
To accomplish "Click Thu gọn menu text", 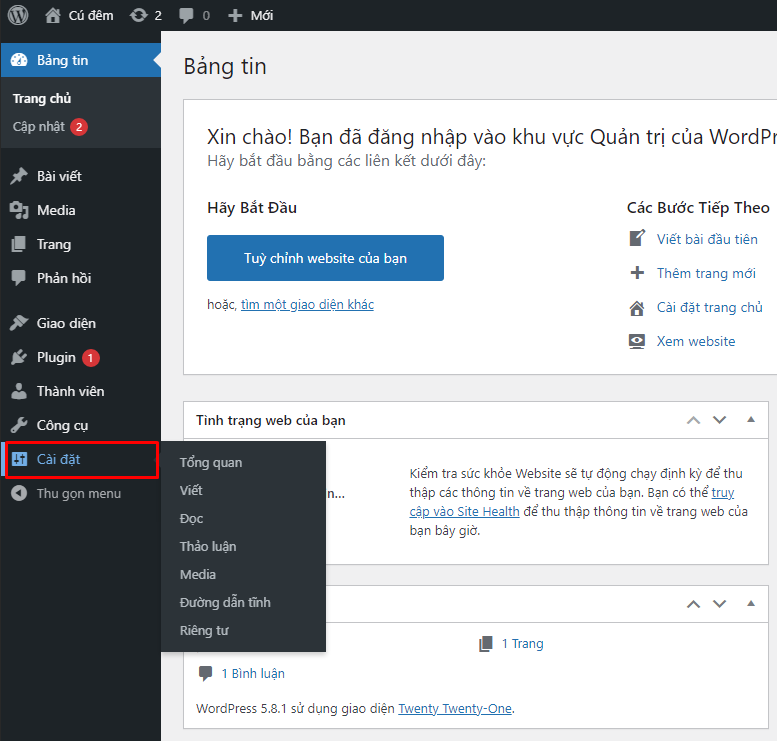I will [x=79, y=493].
